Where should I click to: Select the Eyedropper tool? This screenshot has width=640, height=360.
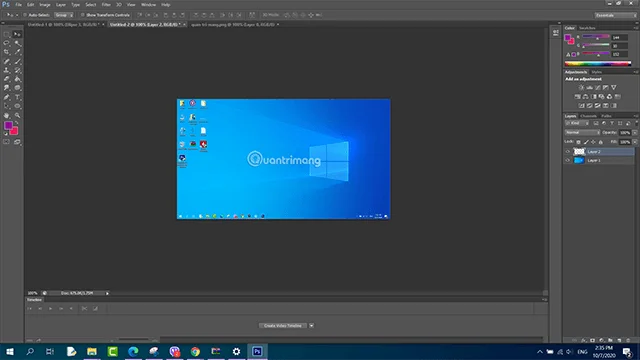(17, 52)
